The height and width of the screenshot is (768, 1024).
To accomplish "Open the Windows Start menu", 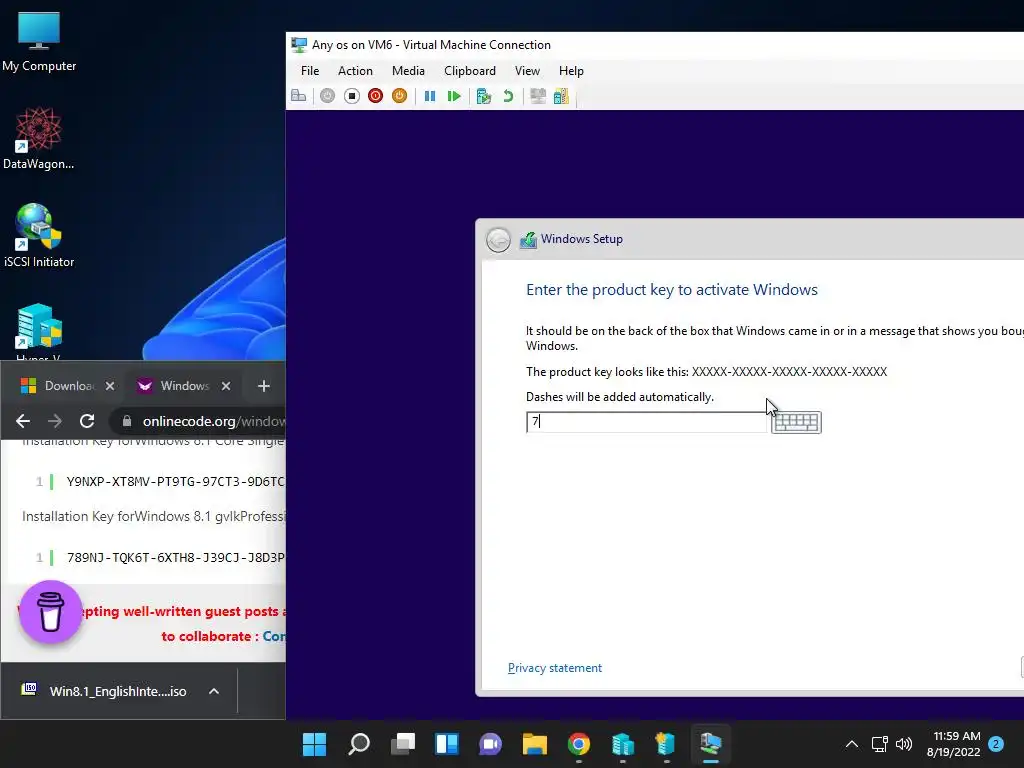I will click(314, 744).
